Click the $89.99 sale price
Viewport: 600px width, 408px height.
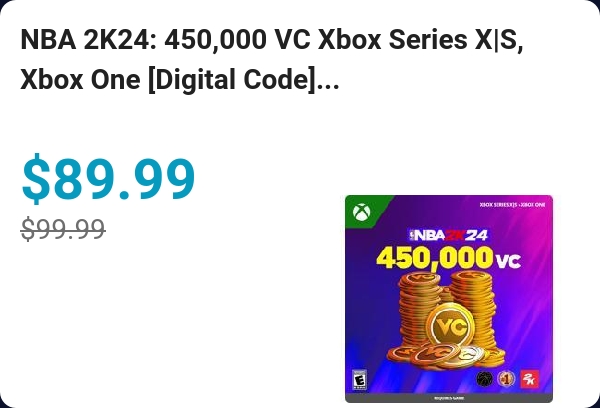point(108,180)
